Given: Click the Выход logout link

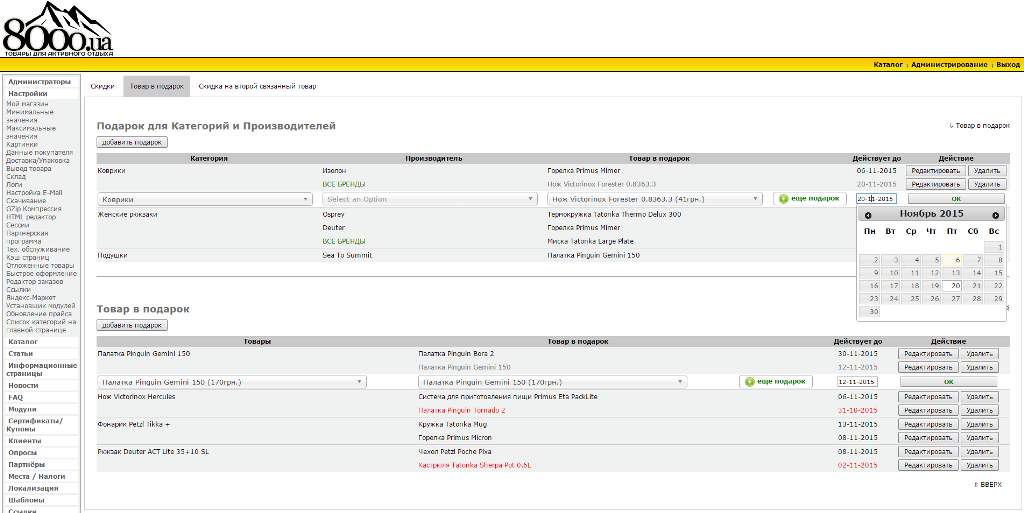Looking at the screenshot, I should click(x=1008, y=65).
